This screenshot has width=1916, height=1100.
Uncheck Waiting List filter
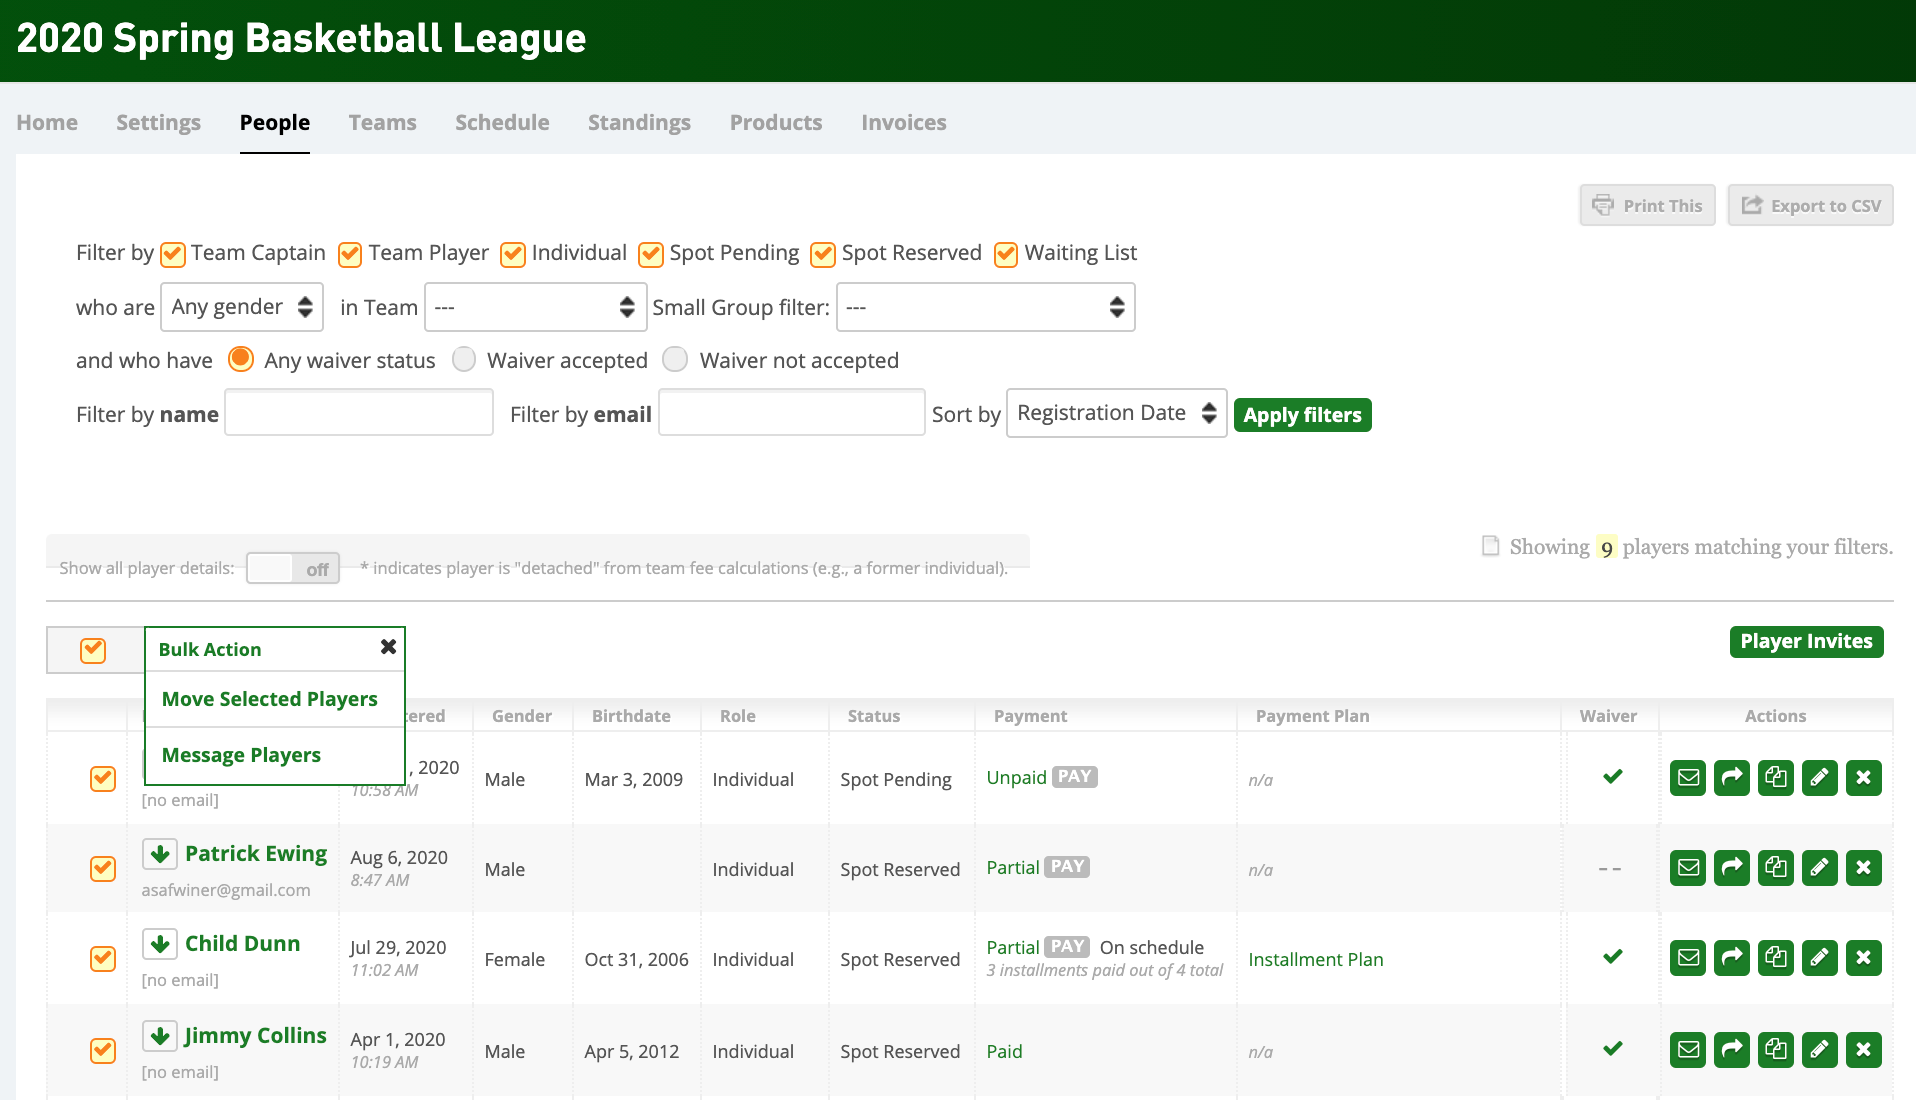[1006, 254]
